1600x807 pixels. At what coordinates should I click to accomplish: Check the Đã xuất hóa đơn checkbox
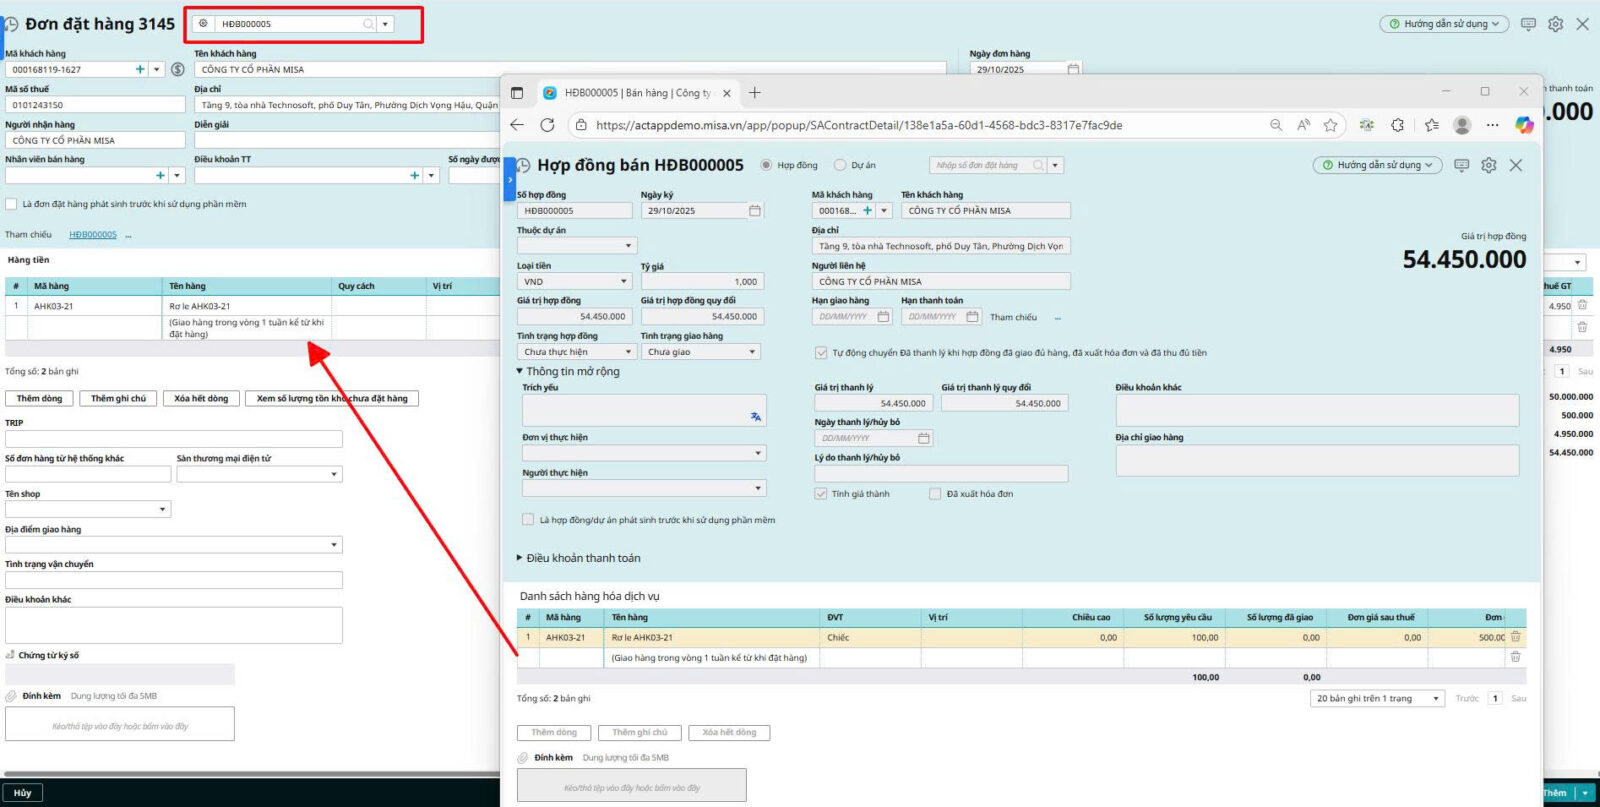(935, 494)
